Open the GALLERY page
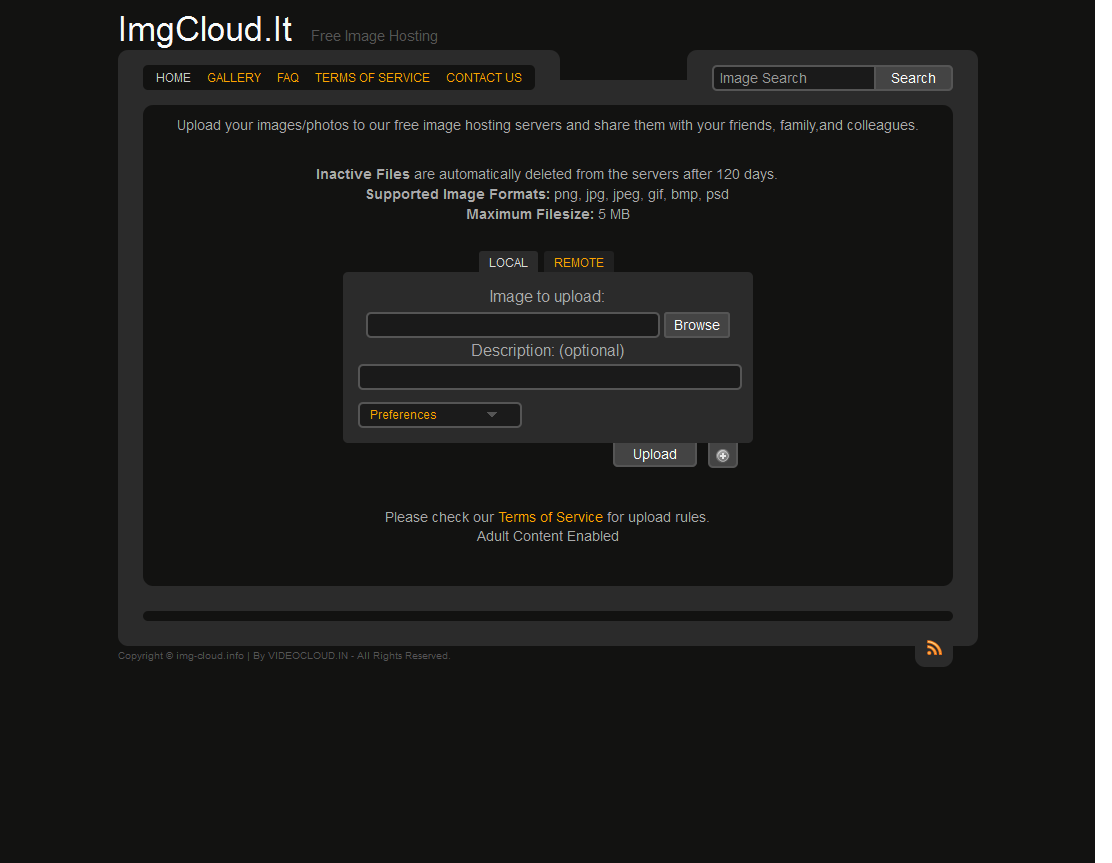This screenshot has width=1112, height=863. [234, 78]
